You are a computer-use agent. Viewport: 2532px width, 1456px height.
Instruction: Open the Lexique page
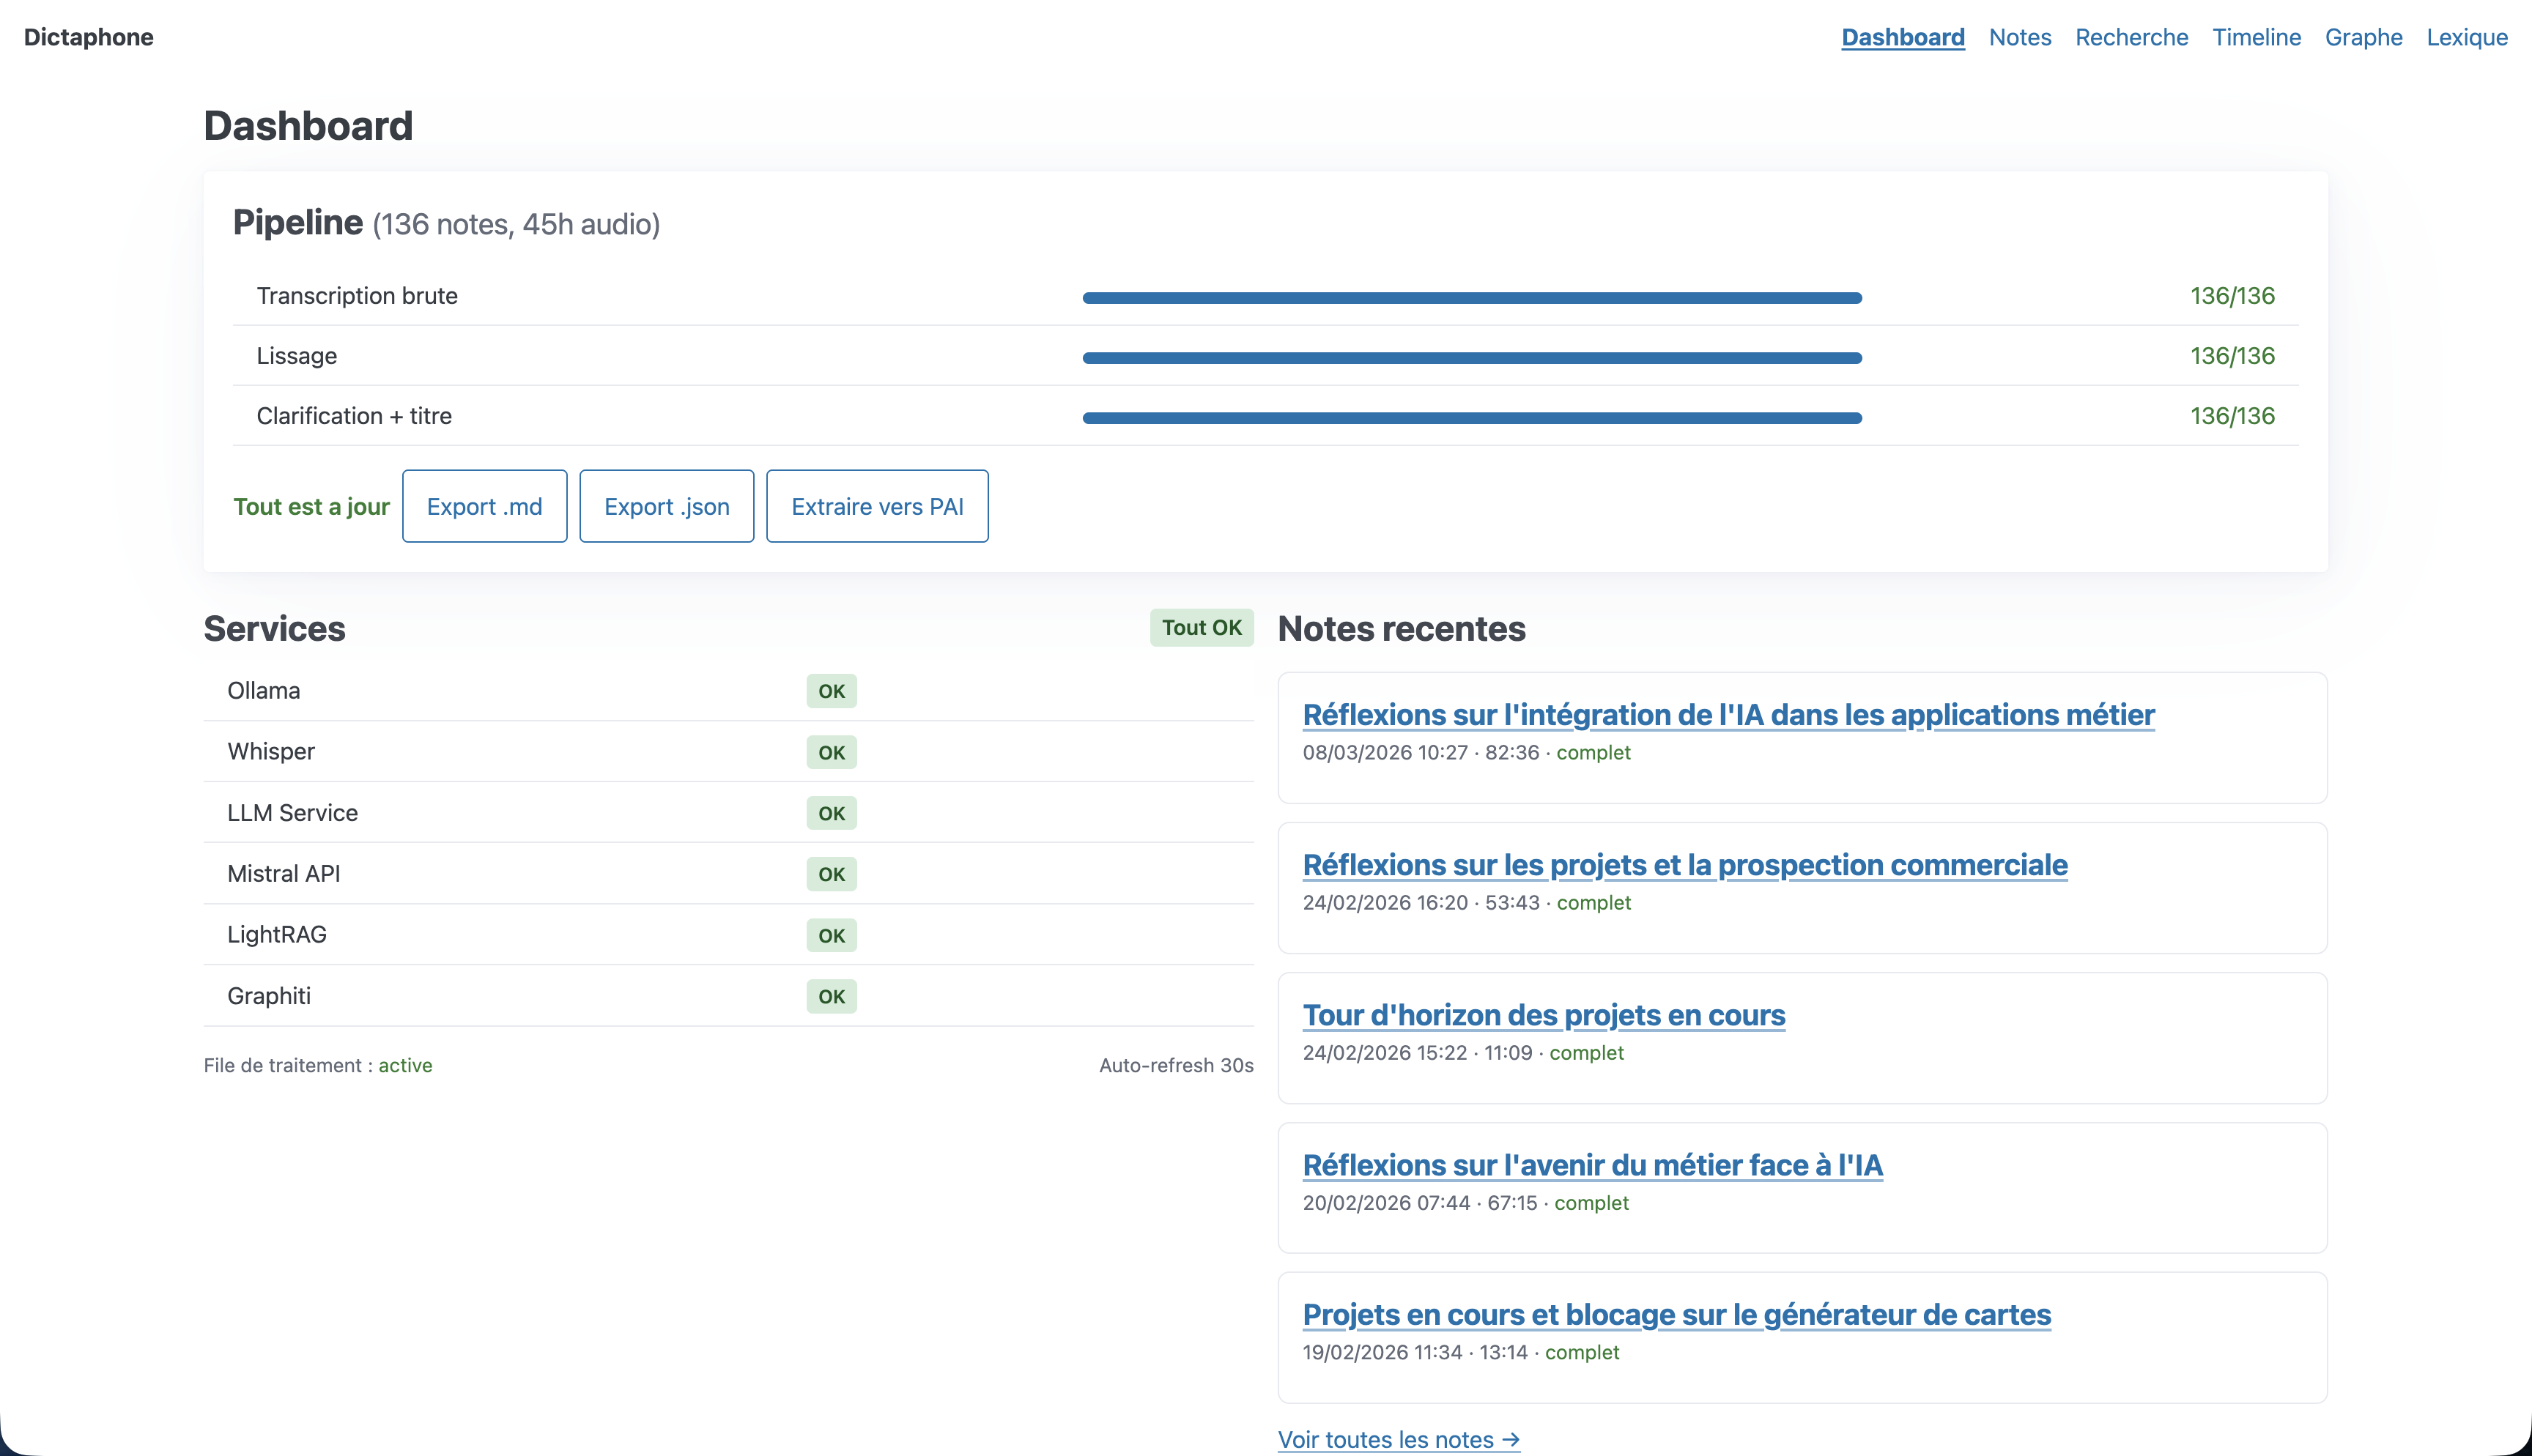click(x=2467, y=37)
